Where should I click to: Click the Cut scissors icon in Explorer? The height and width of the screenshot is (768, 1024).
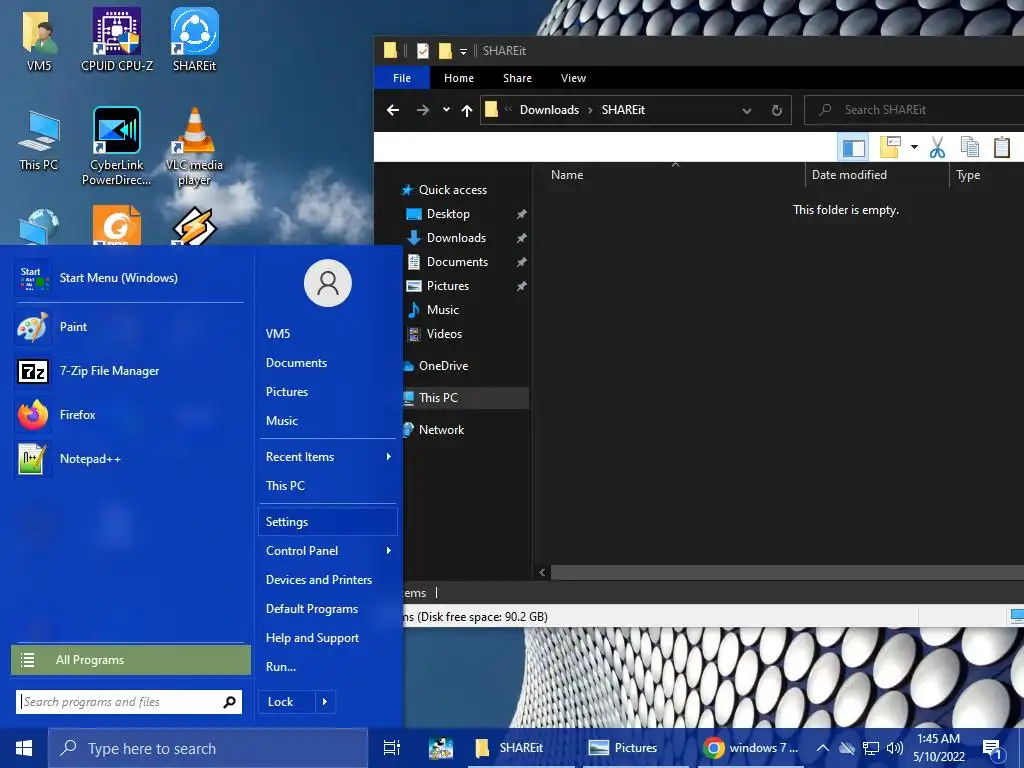point(937,147)
